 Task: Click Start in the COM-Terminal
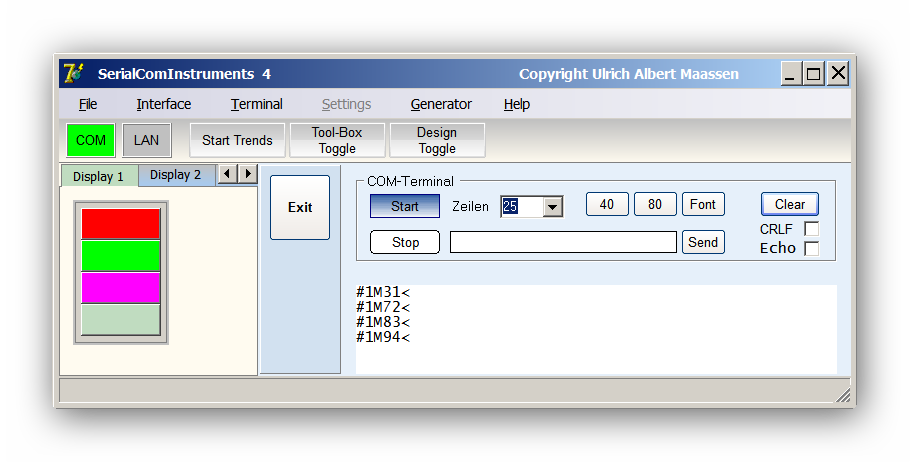tap(405, 206)
